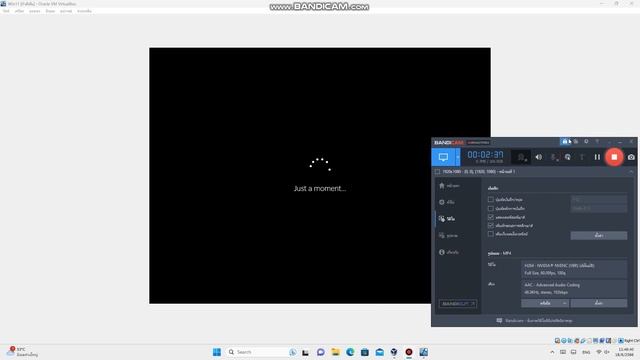Open the Mail app from the taskbar

coord(380,352)
